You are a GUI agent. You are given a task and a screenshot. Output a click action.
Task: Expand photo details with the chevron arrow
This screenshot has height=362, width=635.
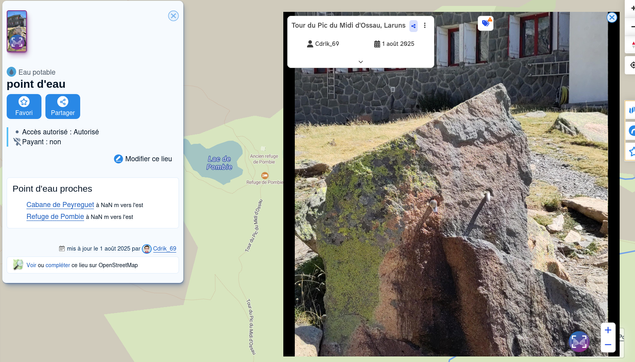[360, 62]
